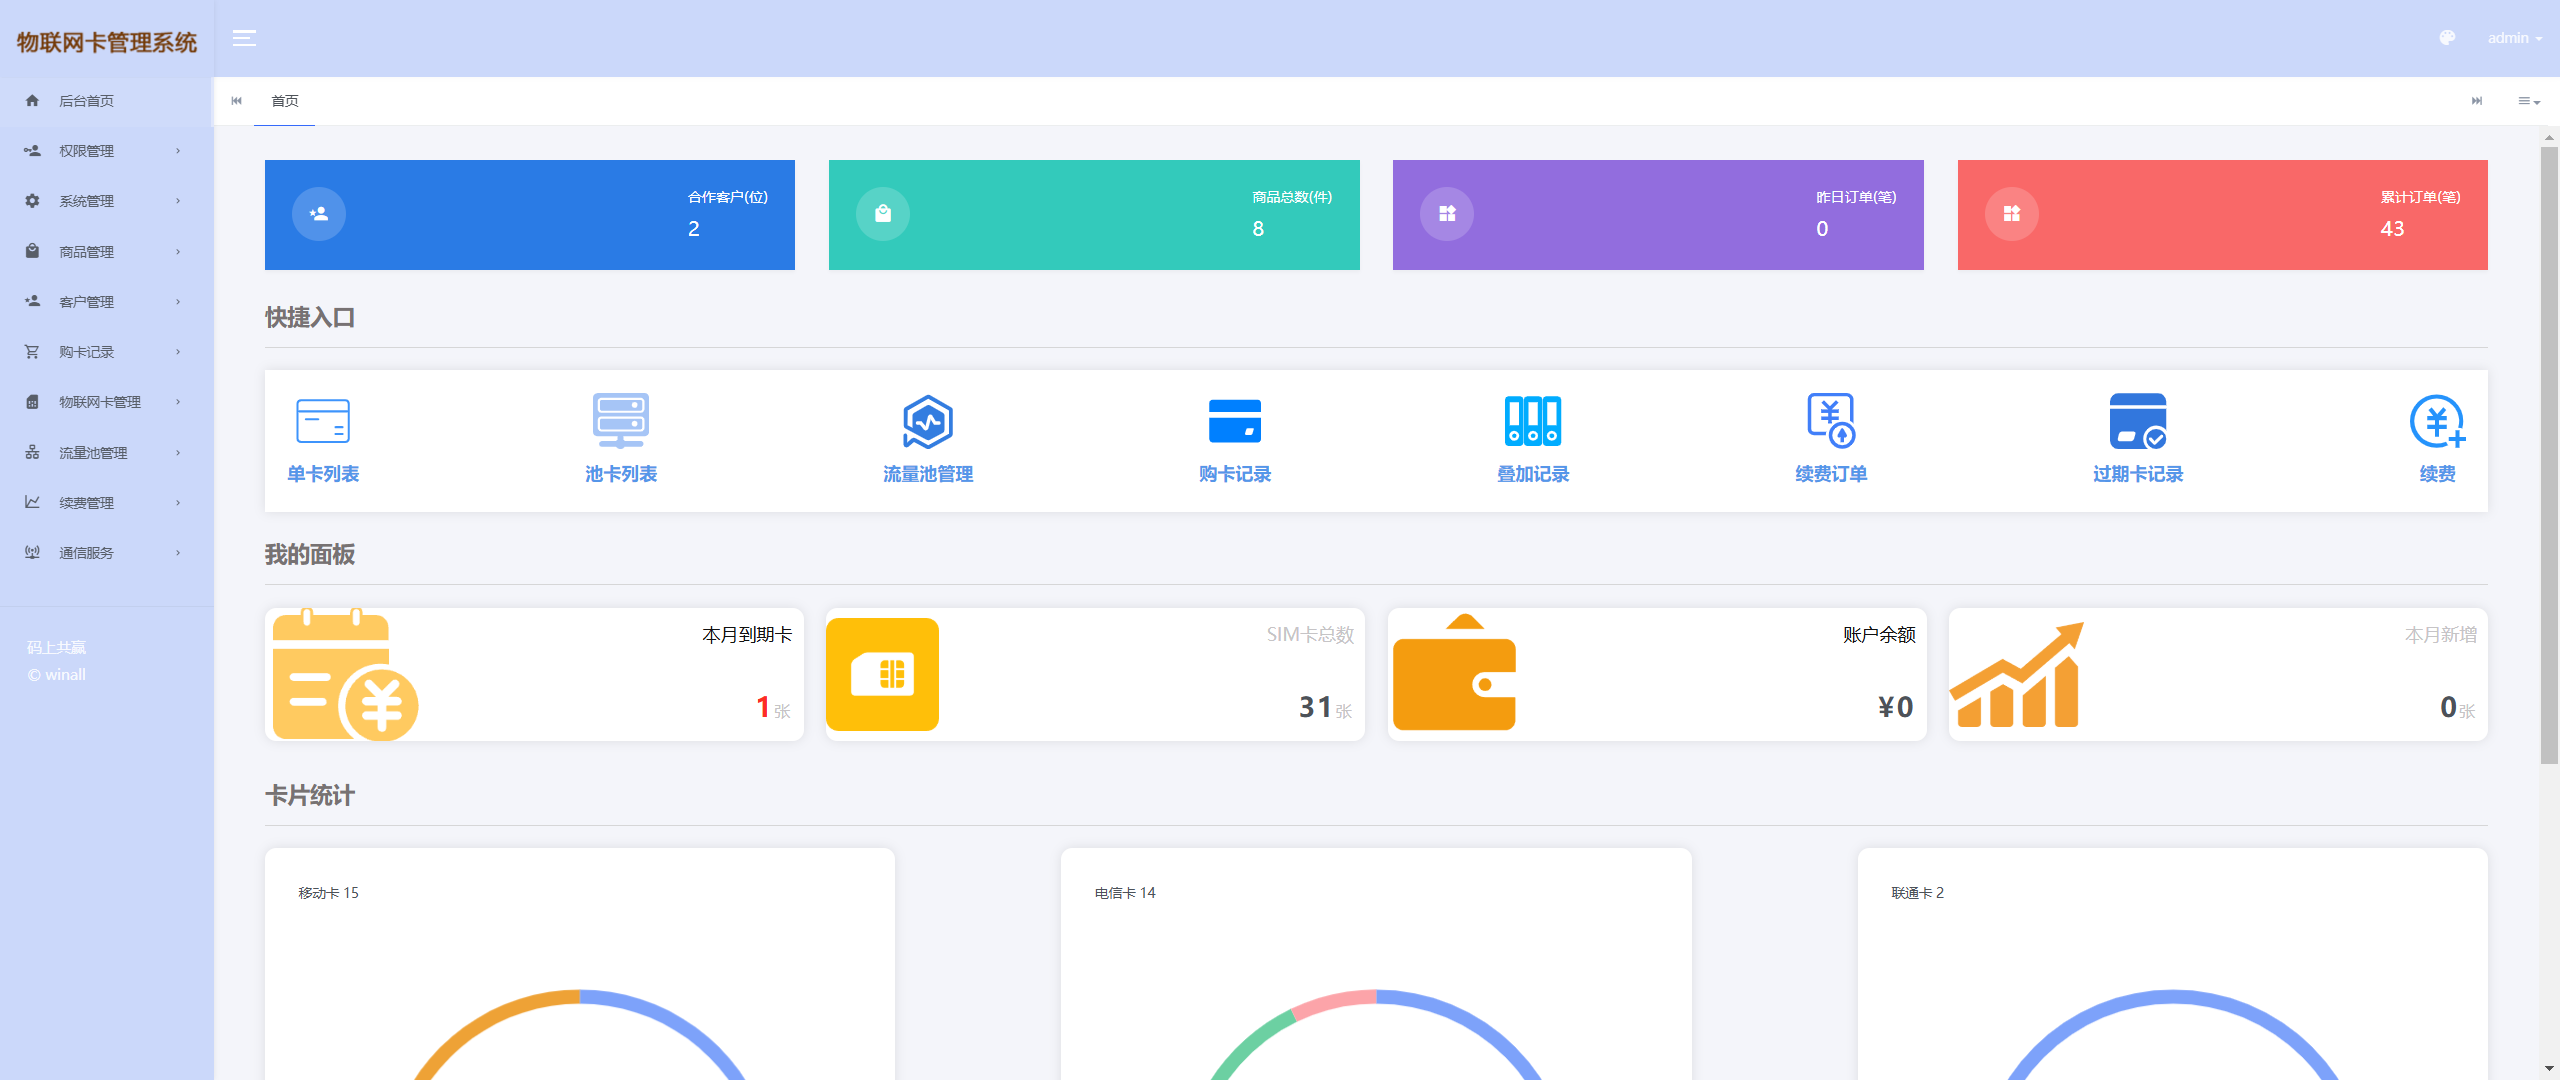Open 流量池管理 hexagon shortcut icon
Screen dimensions: 2560x1080
tap(927, 421)
